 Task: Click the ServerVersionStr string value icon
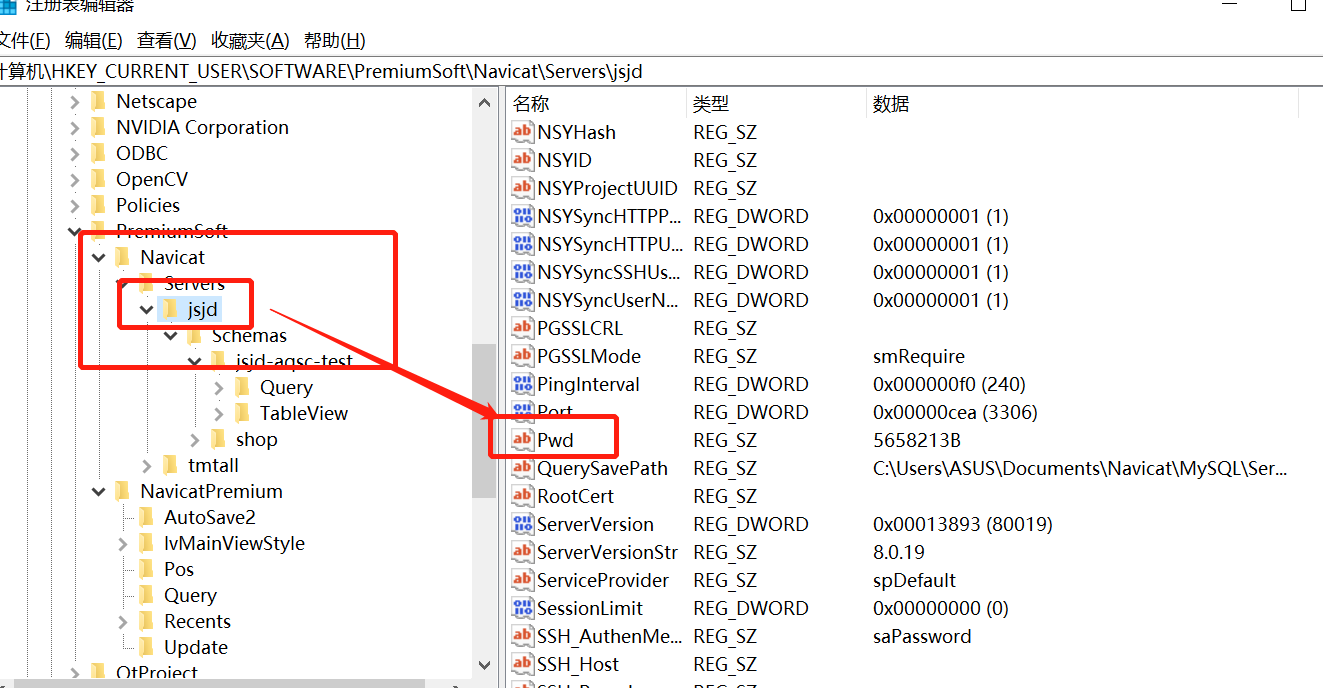point(522,552)
